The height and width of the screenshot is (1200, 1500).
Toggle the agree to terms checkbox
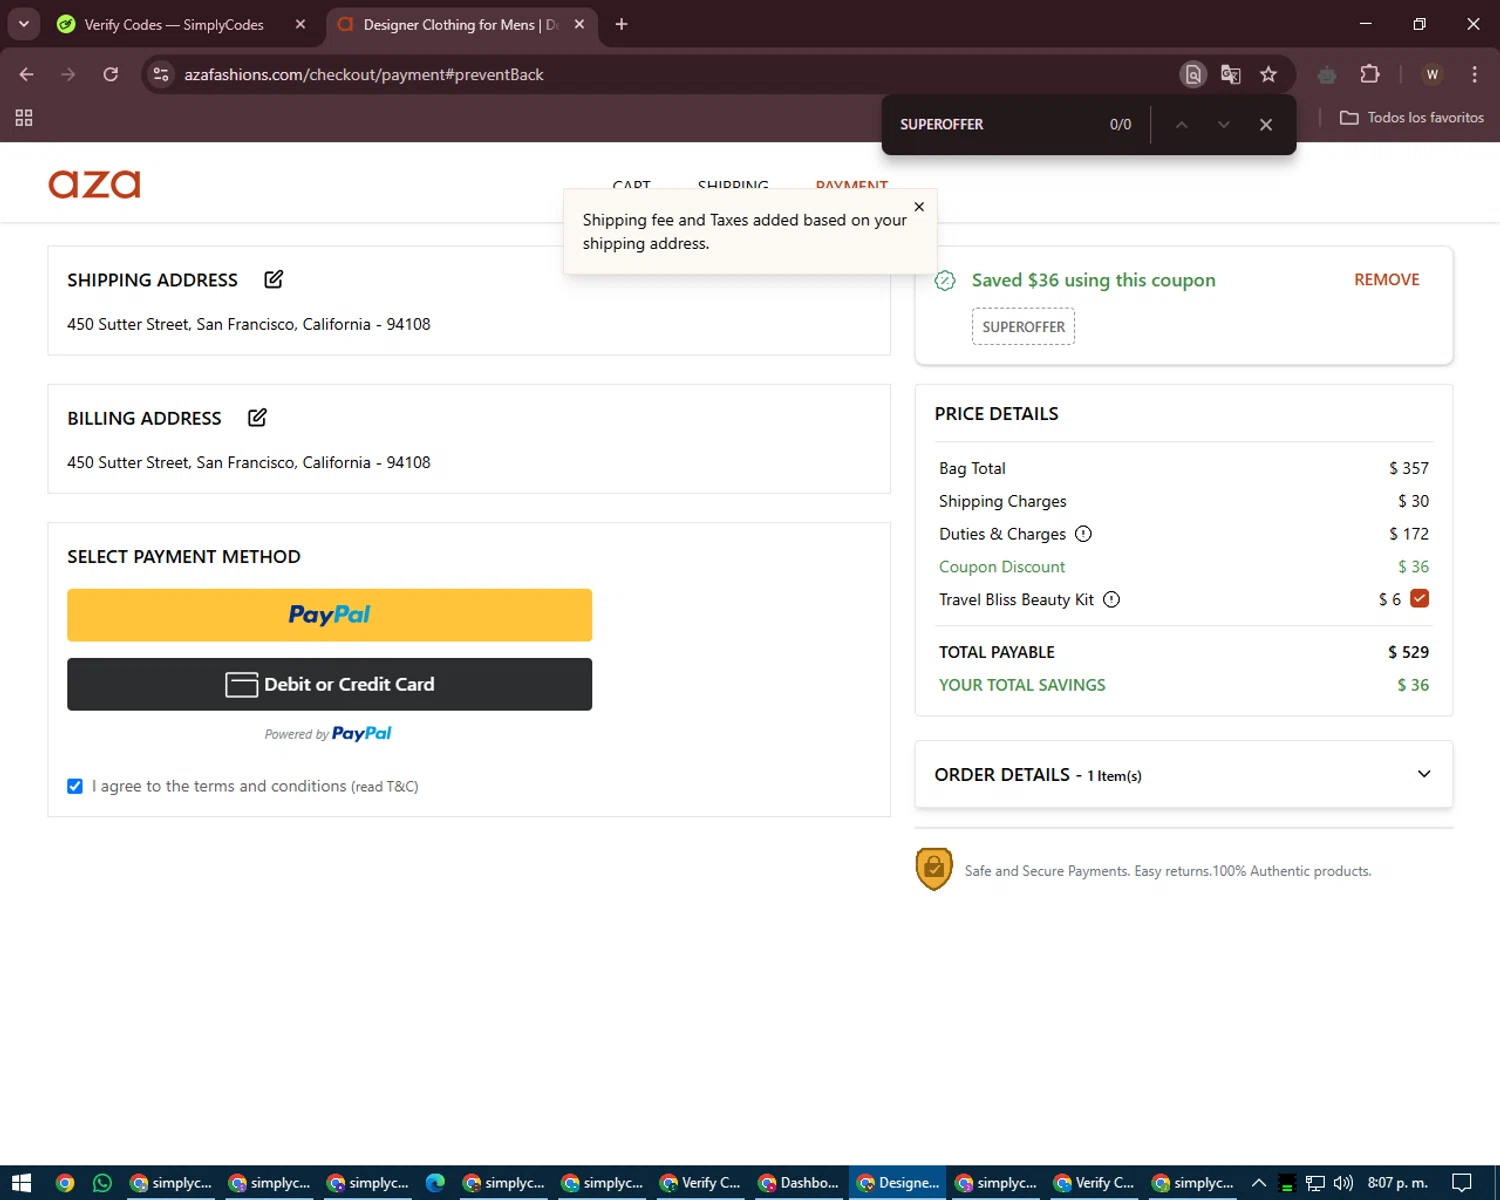pos(75,786)
